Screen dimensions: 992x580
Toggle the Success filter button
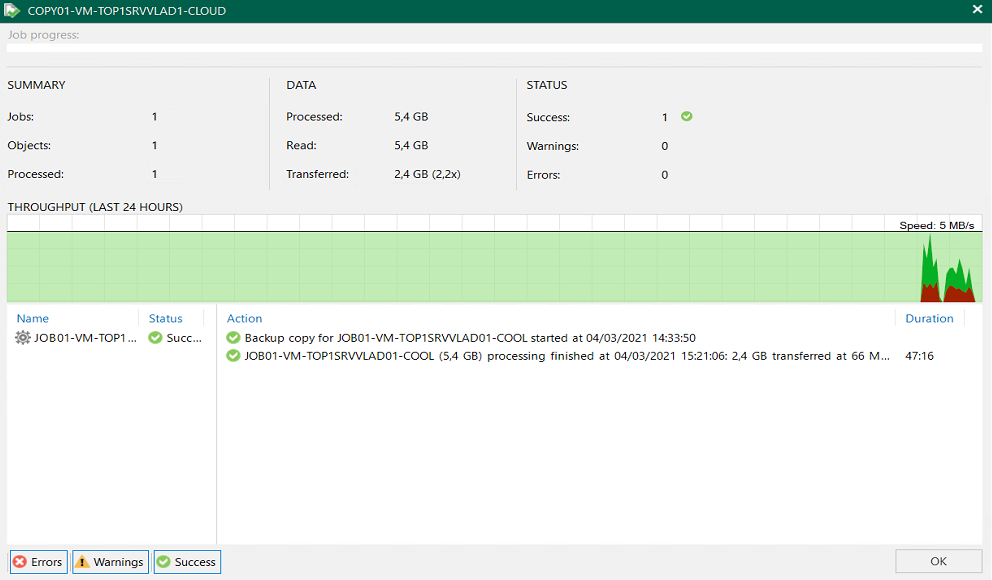point(187,562)
